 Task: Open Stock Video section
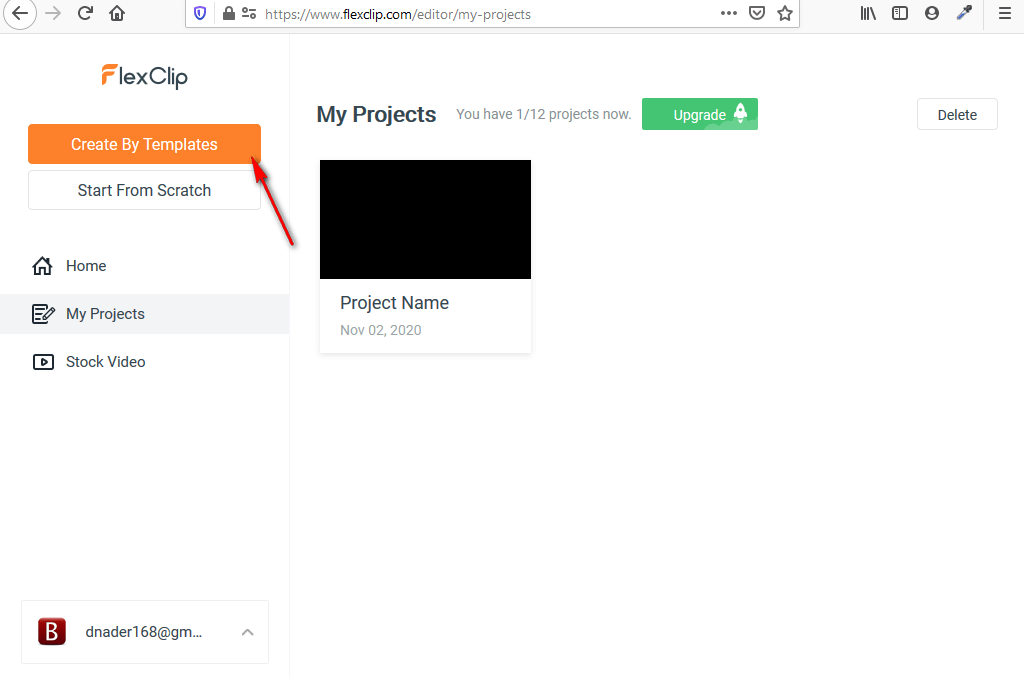[105, 362]
